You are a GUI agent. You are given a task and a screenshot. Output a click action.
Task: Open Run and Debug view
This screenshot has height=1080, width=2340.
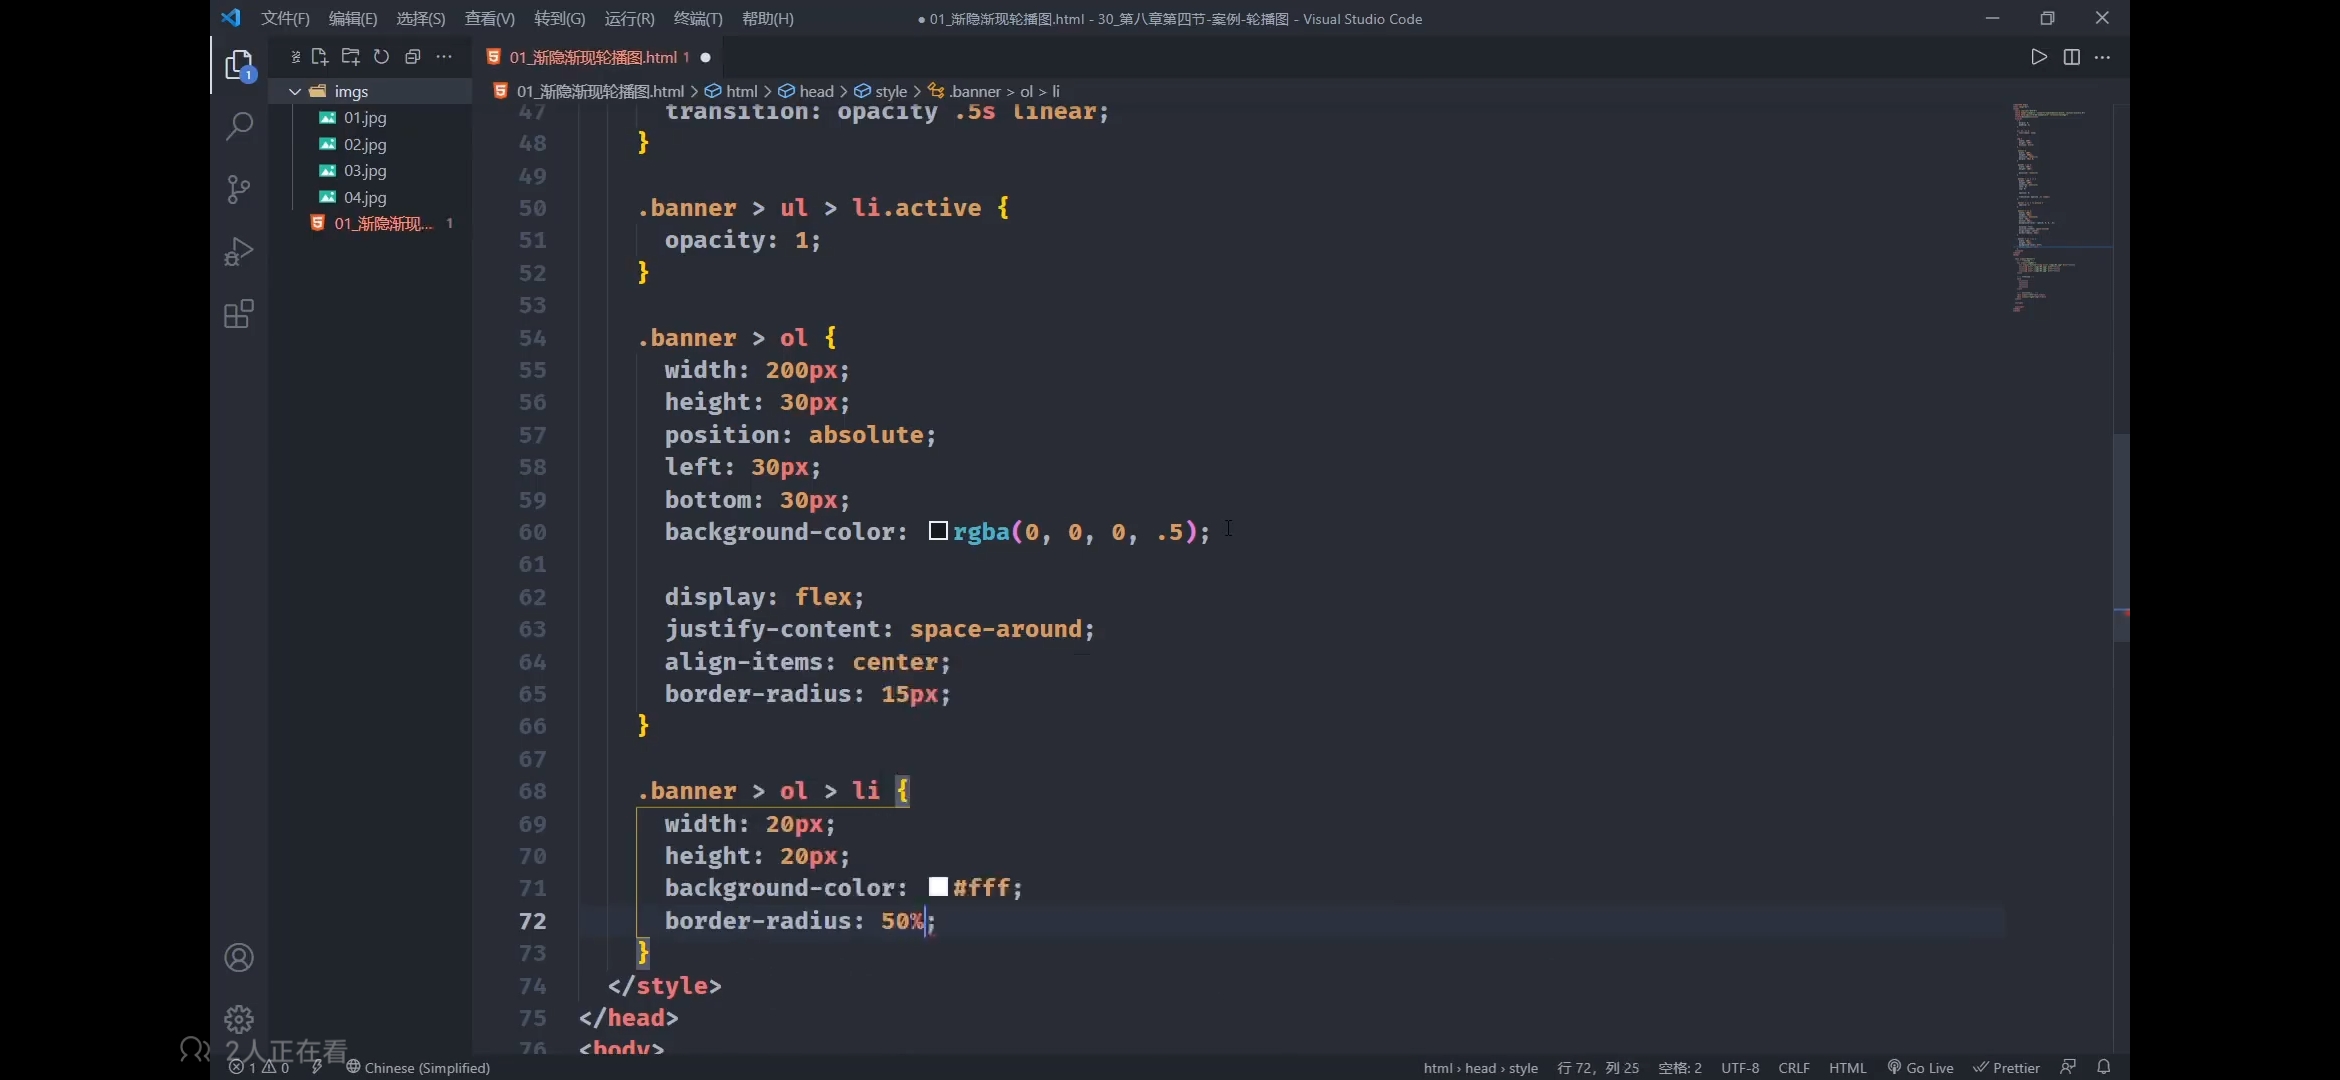[x=239, y=251]
